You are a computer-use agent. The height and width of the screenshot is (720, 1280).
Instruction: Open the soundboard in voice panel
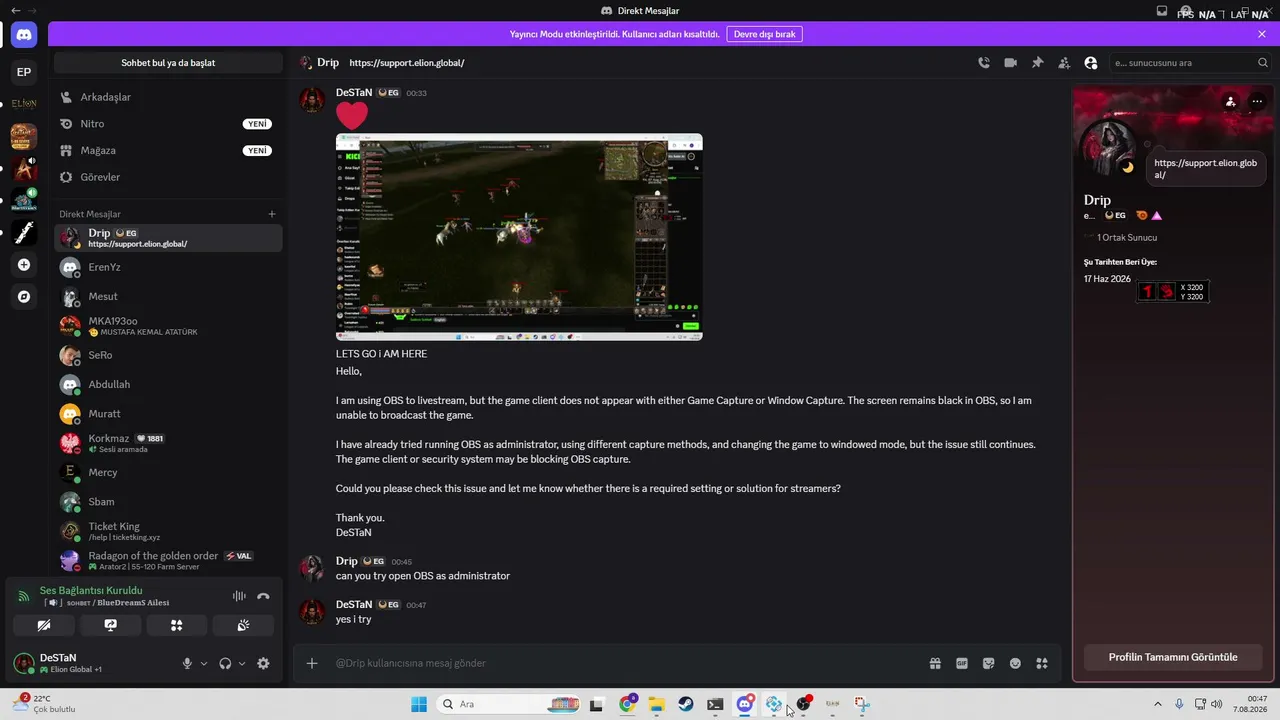244,625
